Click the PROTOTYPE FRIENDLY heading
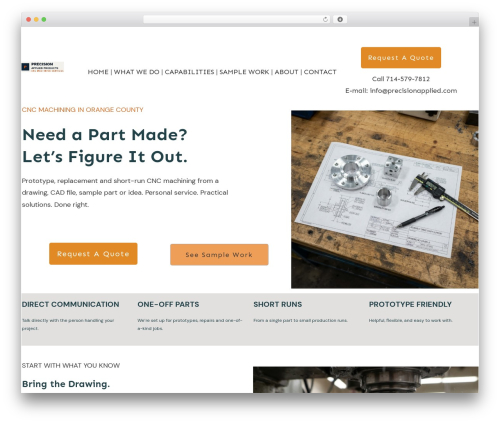 click(410, 304)
